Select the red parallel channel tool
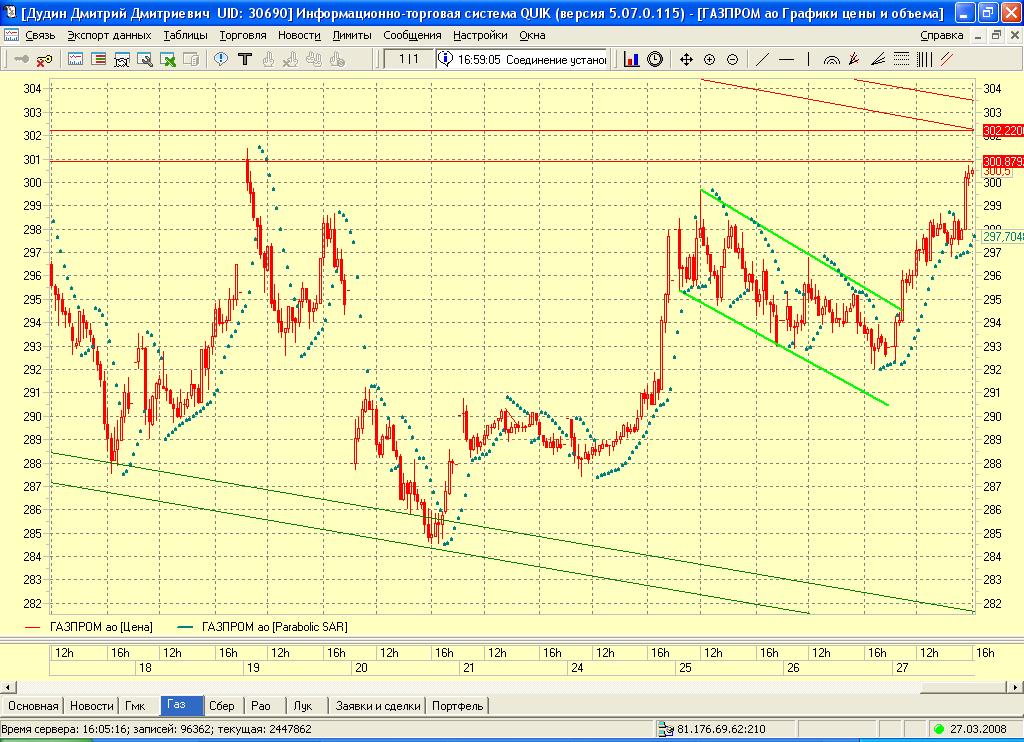The width and height of the screenshot is (1024, 742). click(x=947, y=59)
